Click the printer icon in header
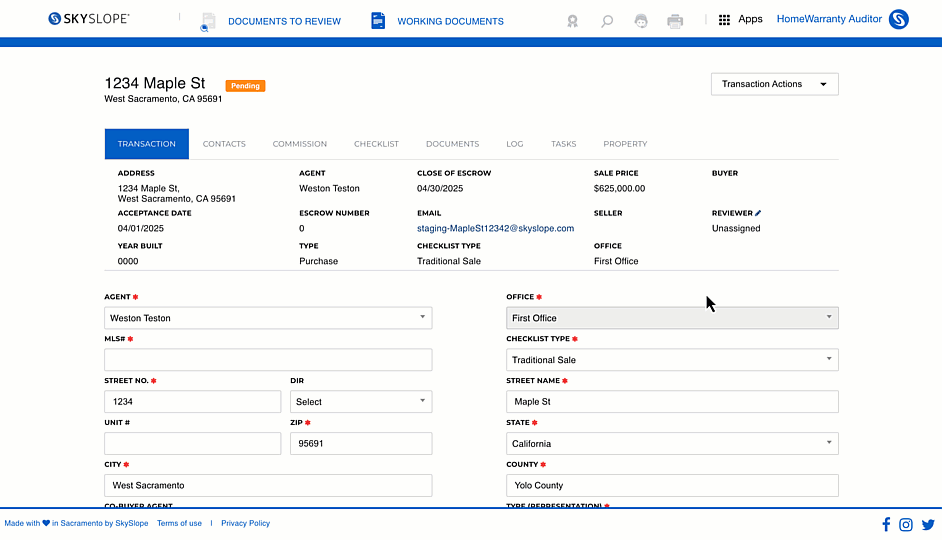Screen dimensions: 942x540 click(675, 21)
